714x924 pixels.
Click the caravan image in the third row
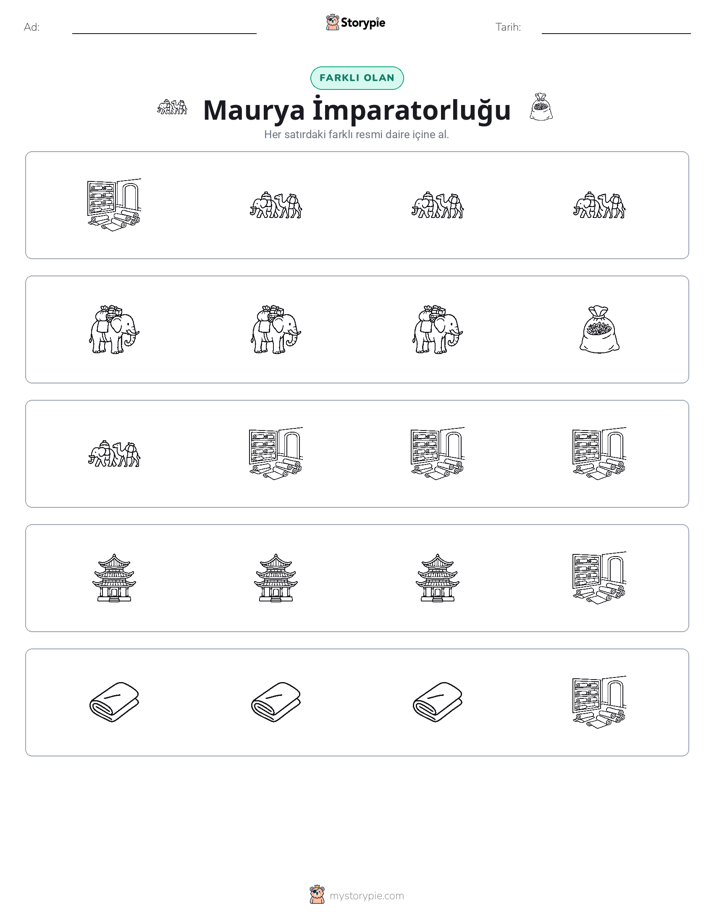[114, 454]
